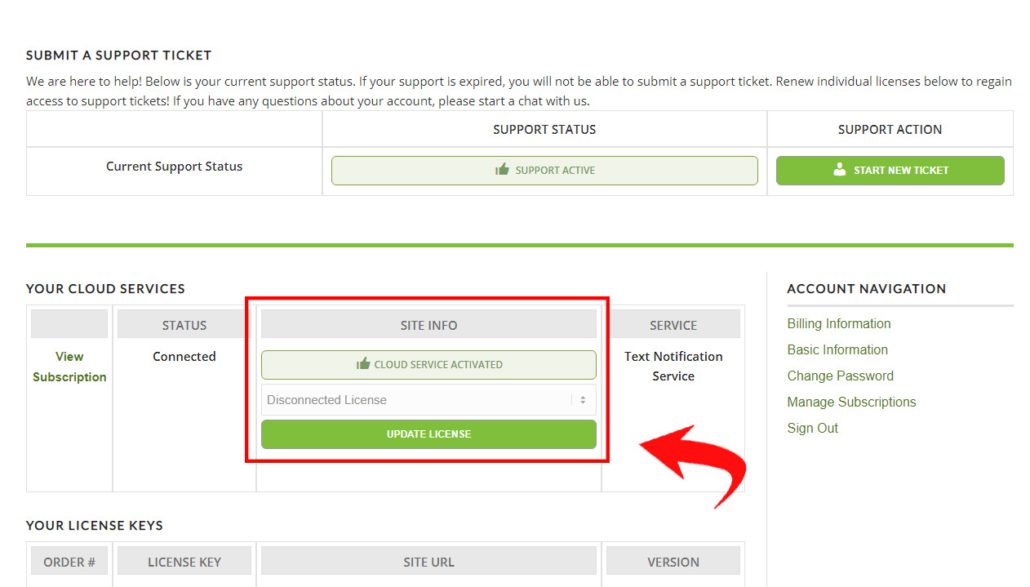Click the Order # column header
Viewport: 1030px width, 587px height.
[69, 562]
